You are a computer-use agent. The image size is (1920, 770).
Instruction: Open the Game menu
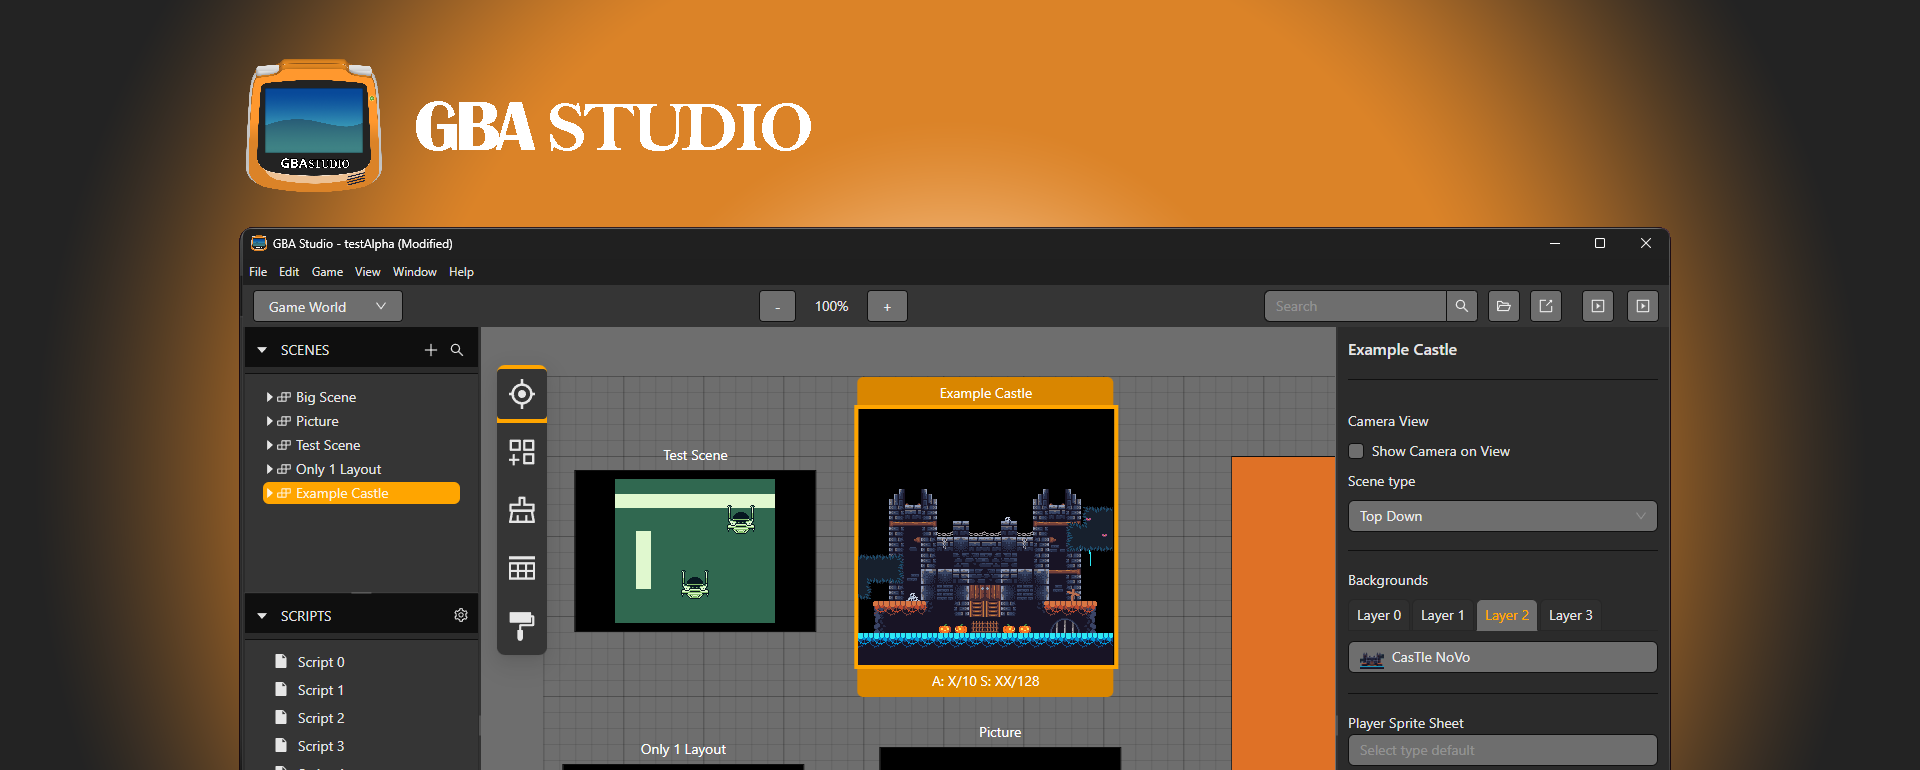click(327, 272)
